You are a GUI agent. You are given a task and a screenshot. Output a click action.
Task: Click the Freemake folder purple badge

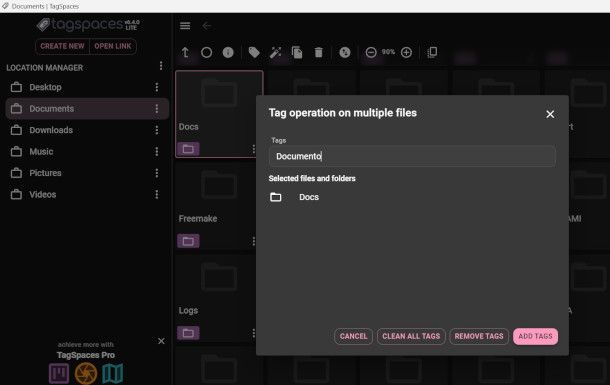click(x=188, y=241)
